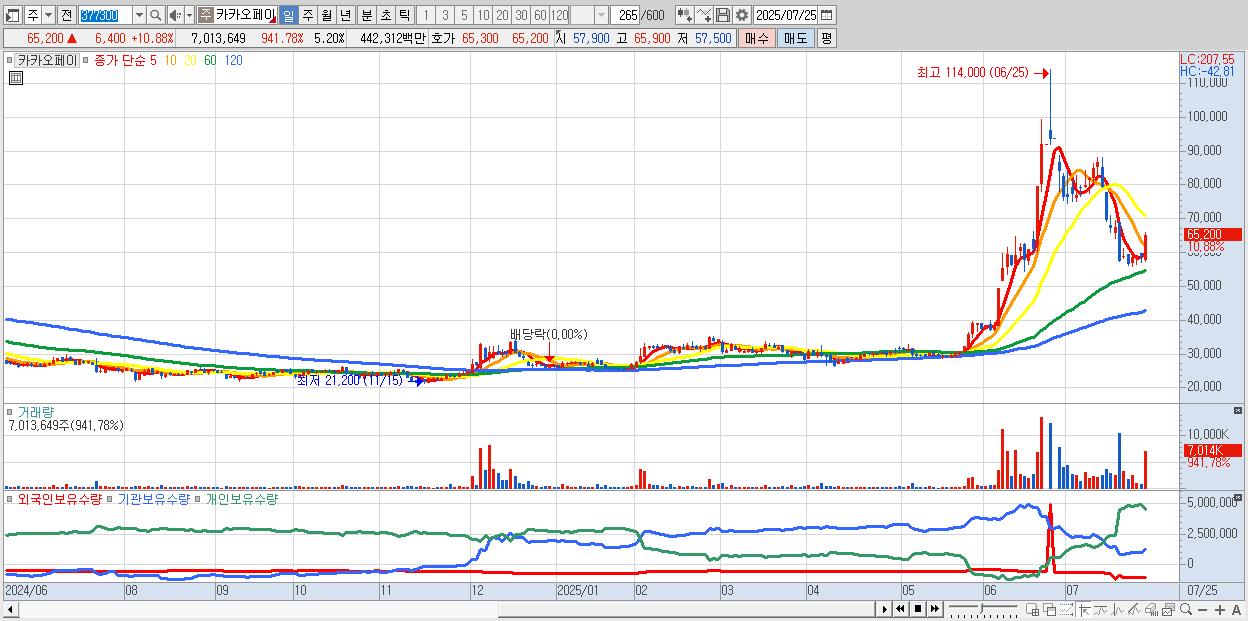Open the dropdown next to 주 button

48,15
